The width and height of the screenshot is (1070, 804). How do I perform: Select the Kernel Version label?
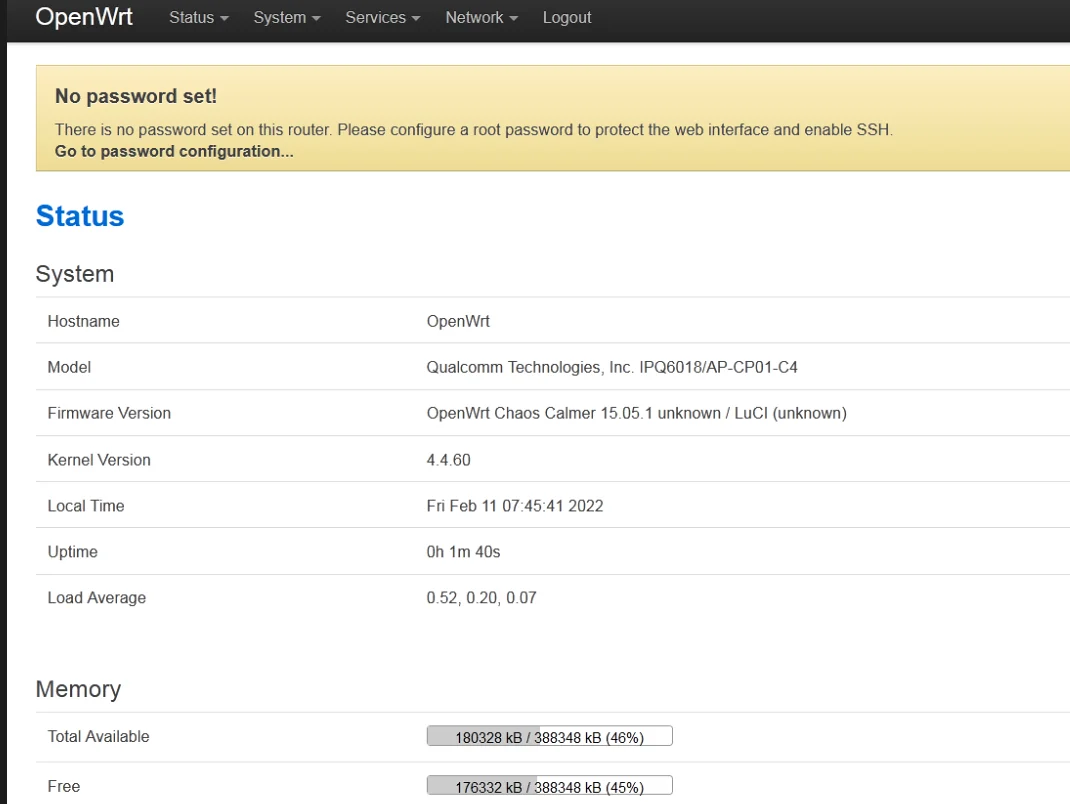pyautogui.click(x=99, y=460)
